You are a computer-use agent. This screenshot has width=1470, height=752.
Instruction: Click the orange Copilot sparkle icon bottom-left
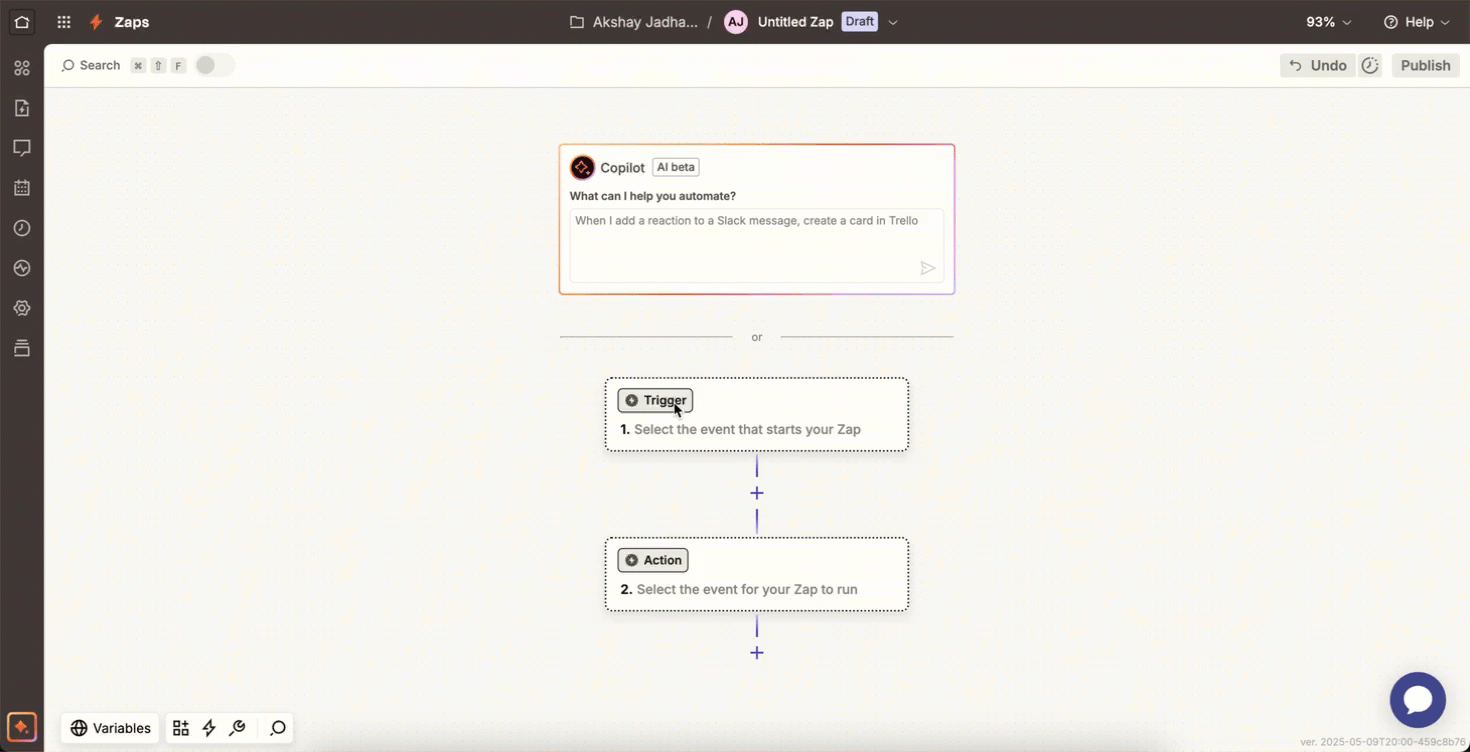(x=22, y=727)
